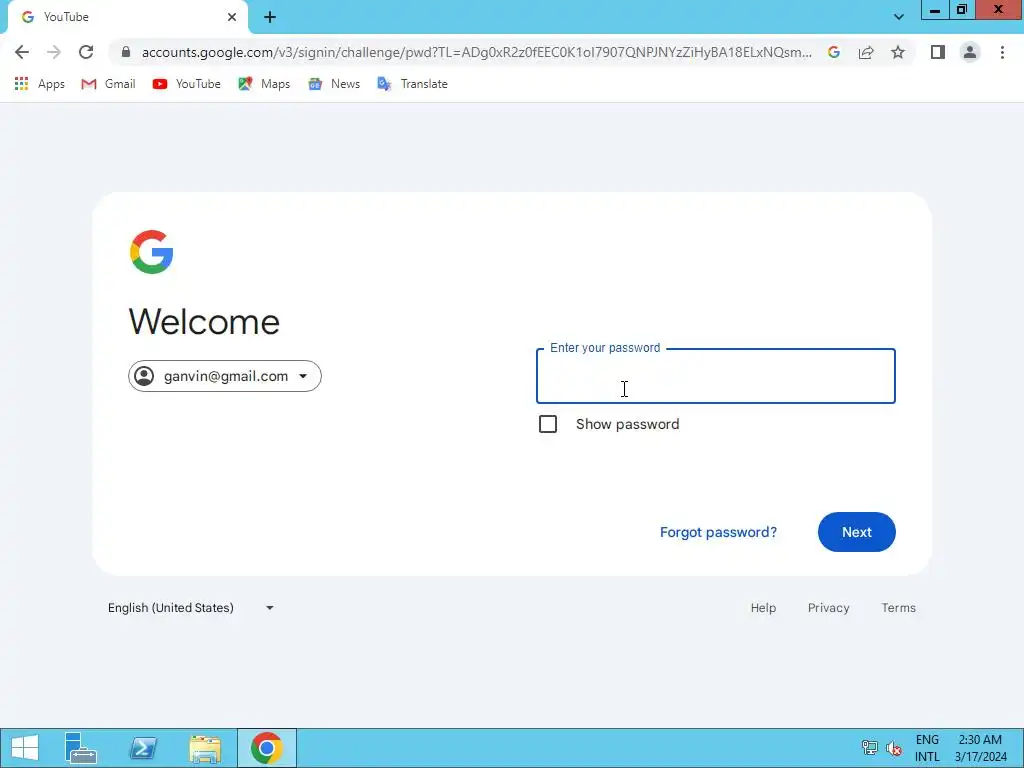Viewport: 1024px width, 768px height.
Task: Click the browser forward arrow
Action: 54,52
